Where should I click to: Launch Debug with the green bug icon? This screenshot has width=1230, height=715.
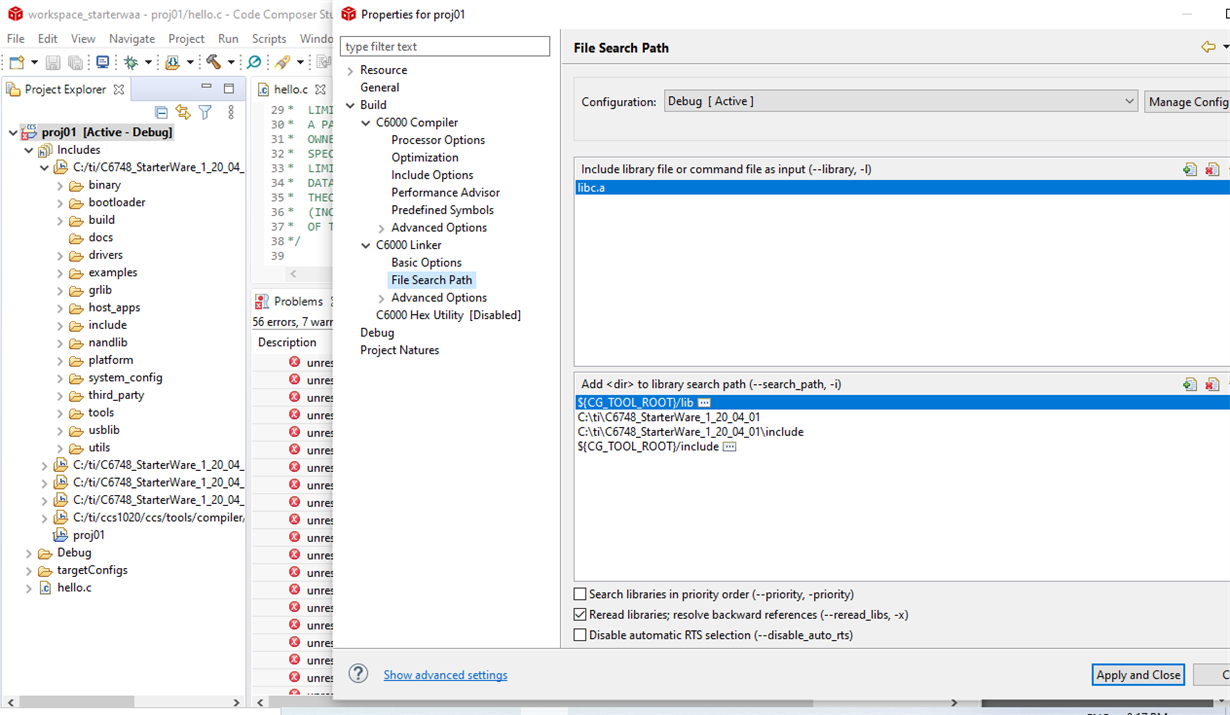(x=130, y=62)
